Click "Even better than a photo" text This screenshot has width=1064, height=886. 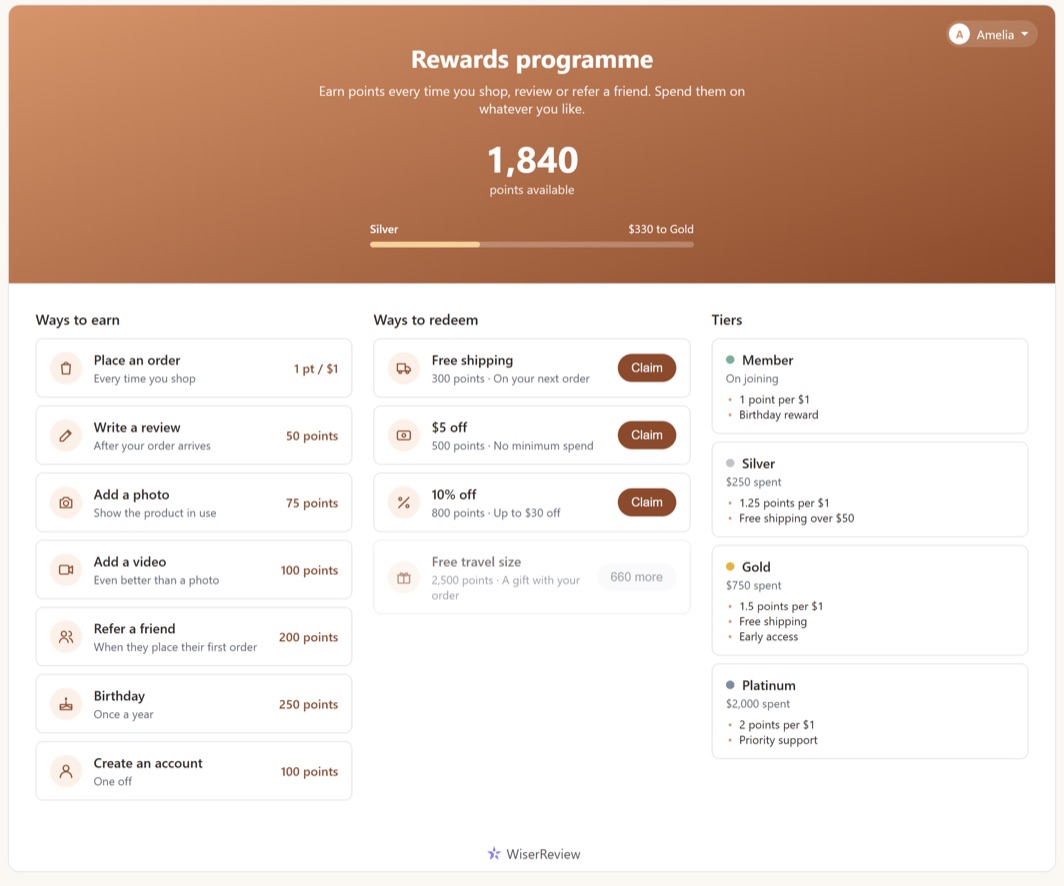point(156,580)
